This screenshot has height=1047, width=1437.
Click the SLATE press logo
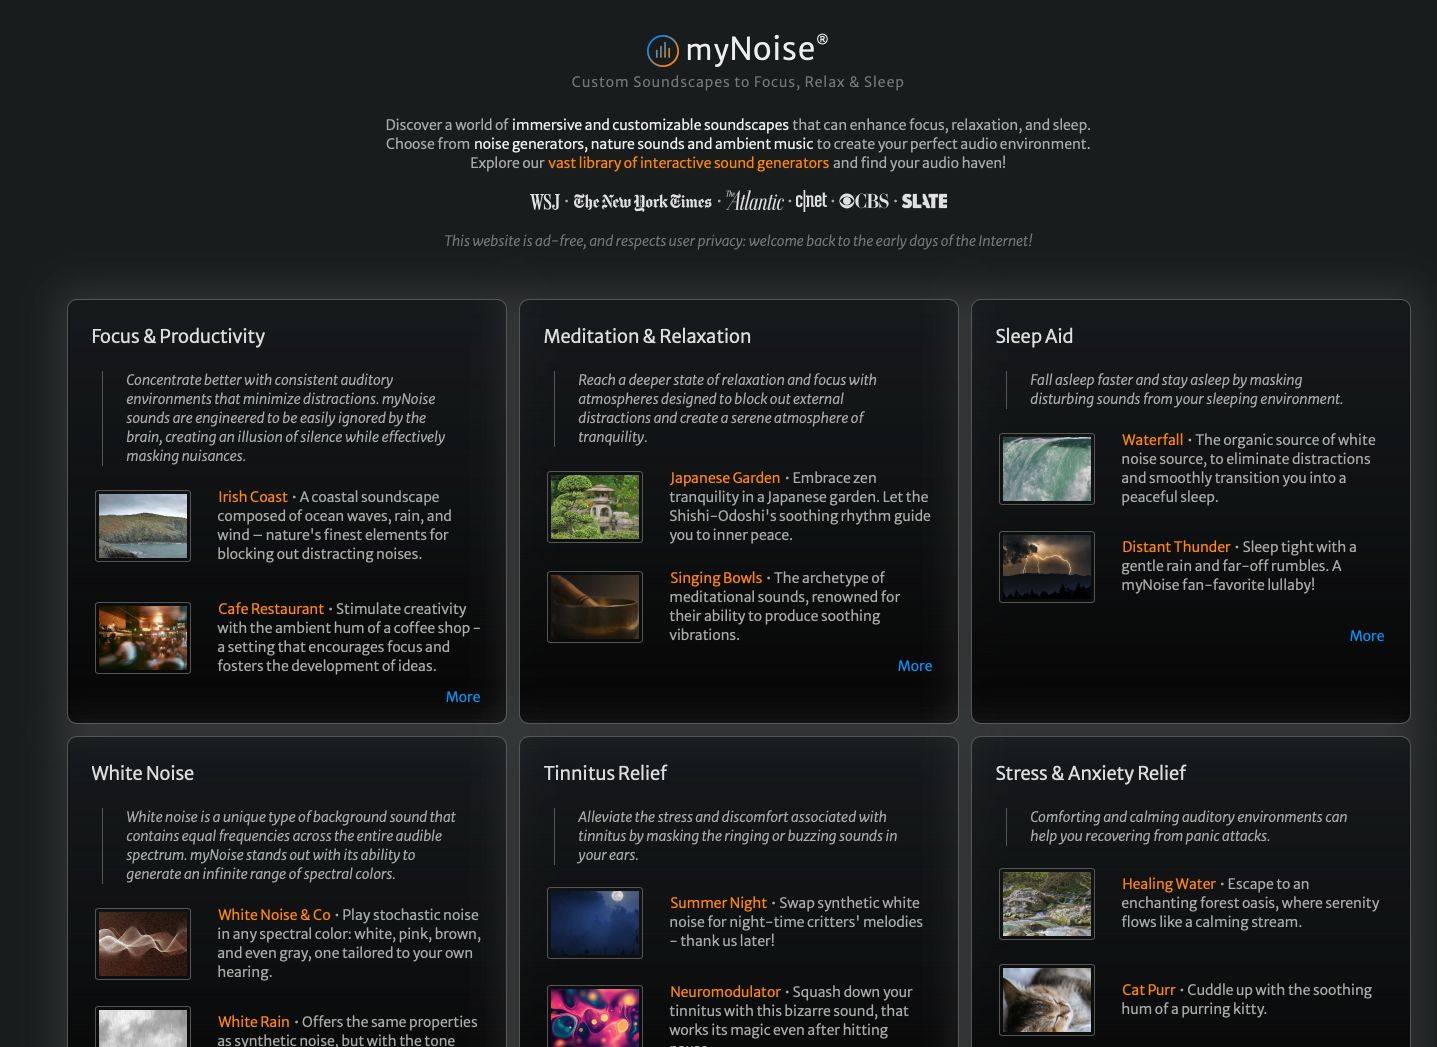coord(924,201)
